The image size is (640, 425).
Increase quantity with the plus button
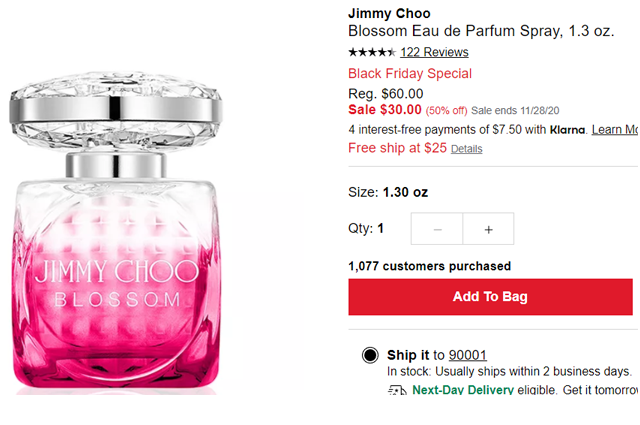pyautogui.click(x=488, y=229)
